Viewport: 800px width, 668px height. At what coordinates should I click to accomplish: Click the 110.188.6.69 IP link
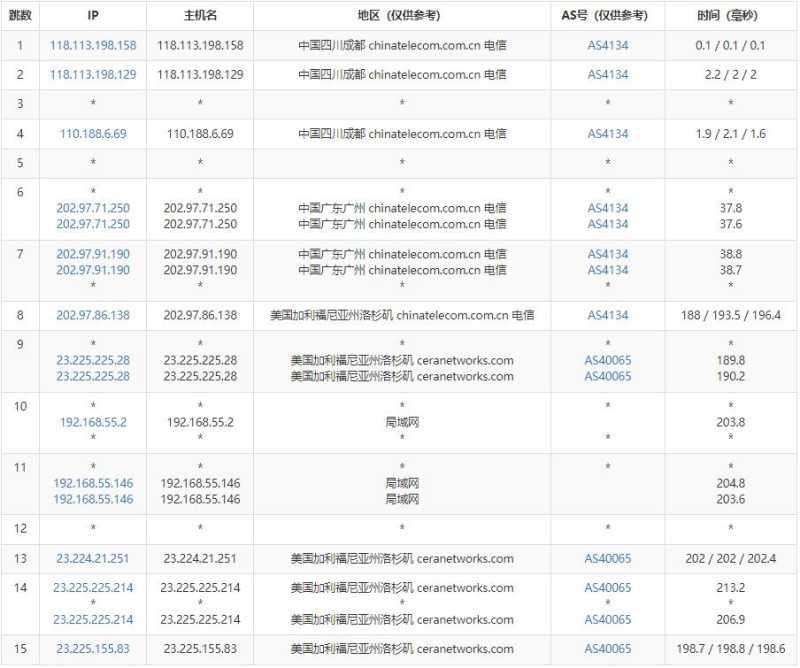[93, 134]
